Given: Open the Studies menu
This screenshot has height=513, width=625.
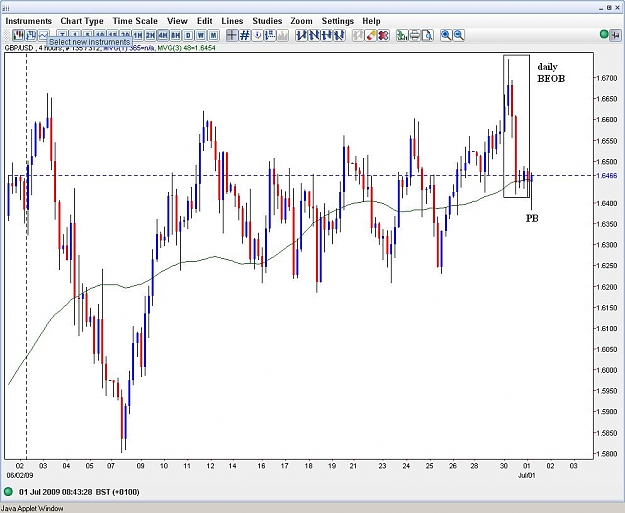Looking at the screenshot, I should [x=267, y=21].
